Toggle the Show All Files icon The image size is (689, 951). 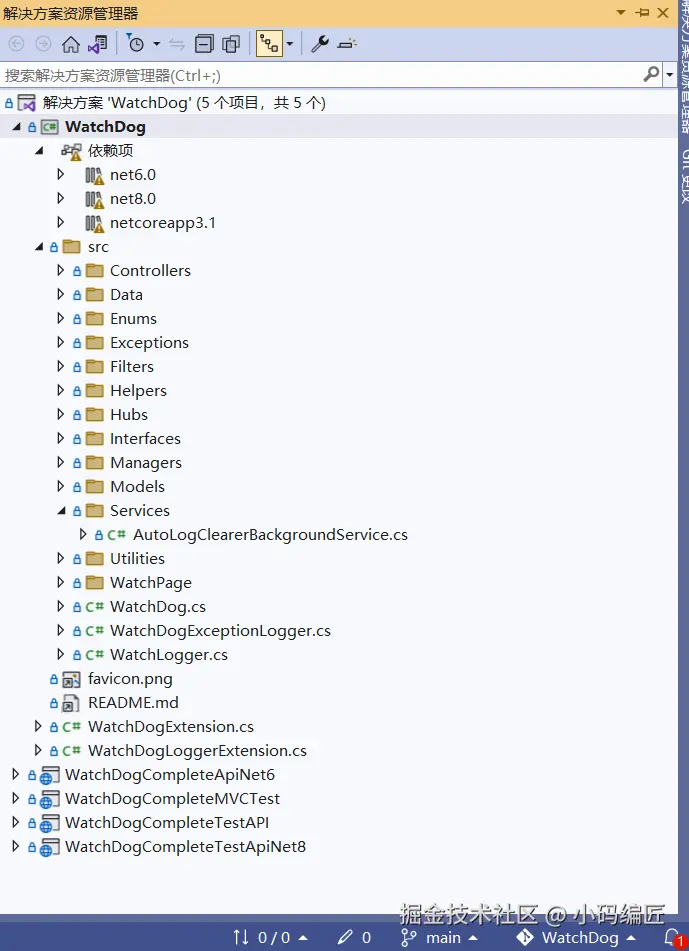pos(231,44)
